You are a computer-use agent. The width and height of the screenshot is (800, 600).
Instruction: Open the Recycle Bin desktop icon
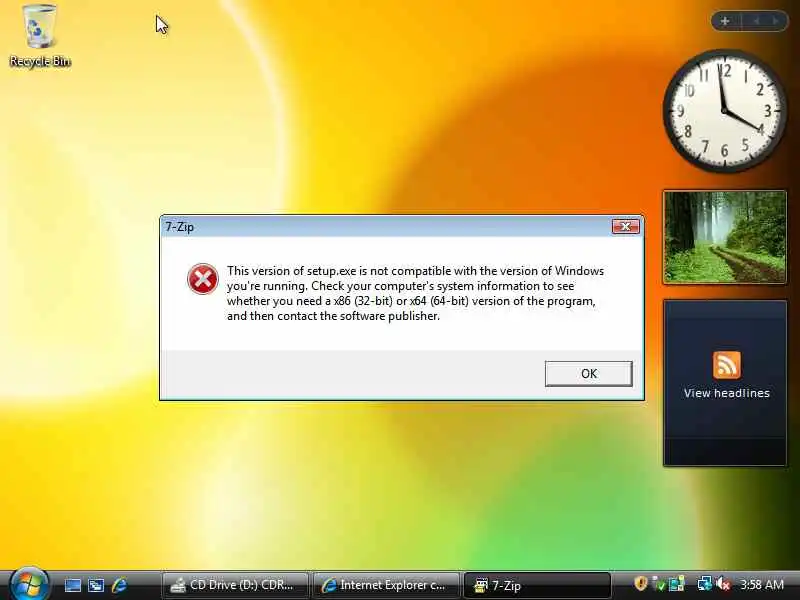[x=40, y=36]
